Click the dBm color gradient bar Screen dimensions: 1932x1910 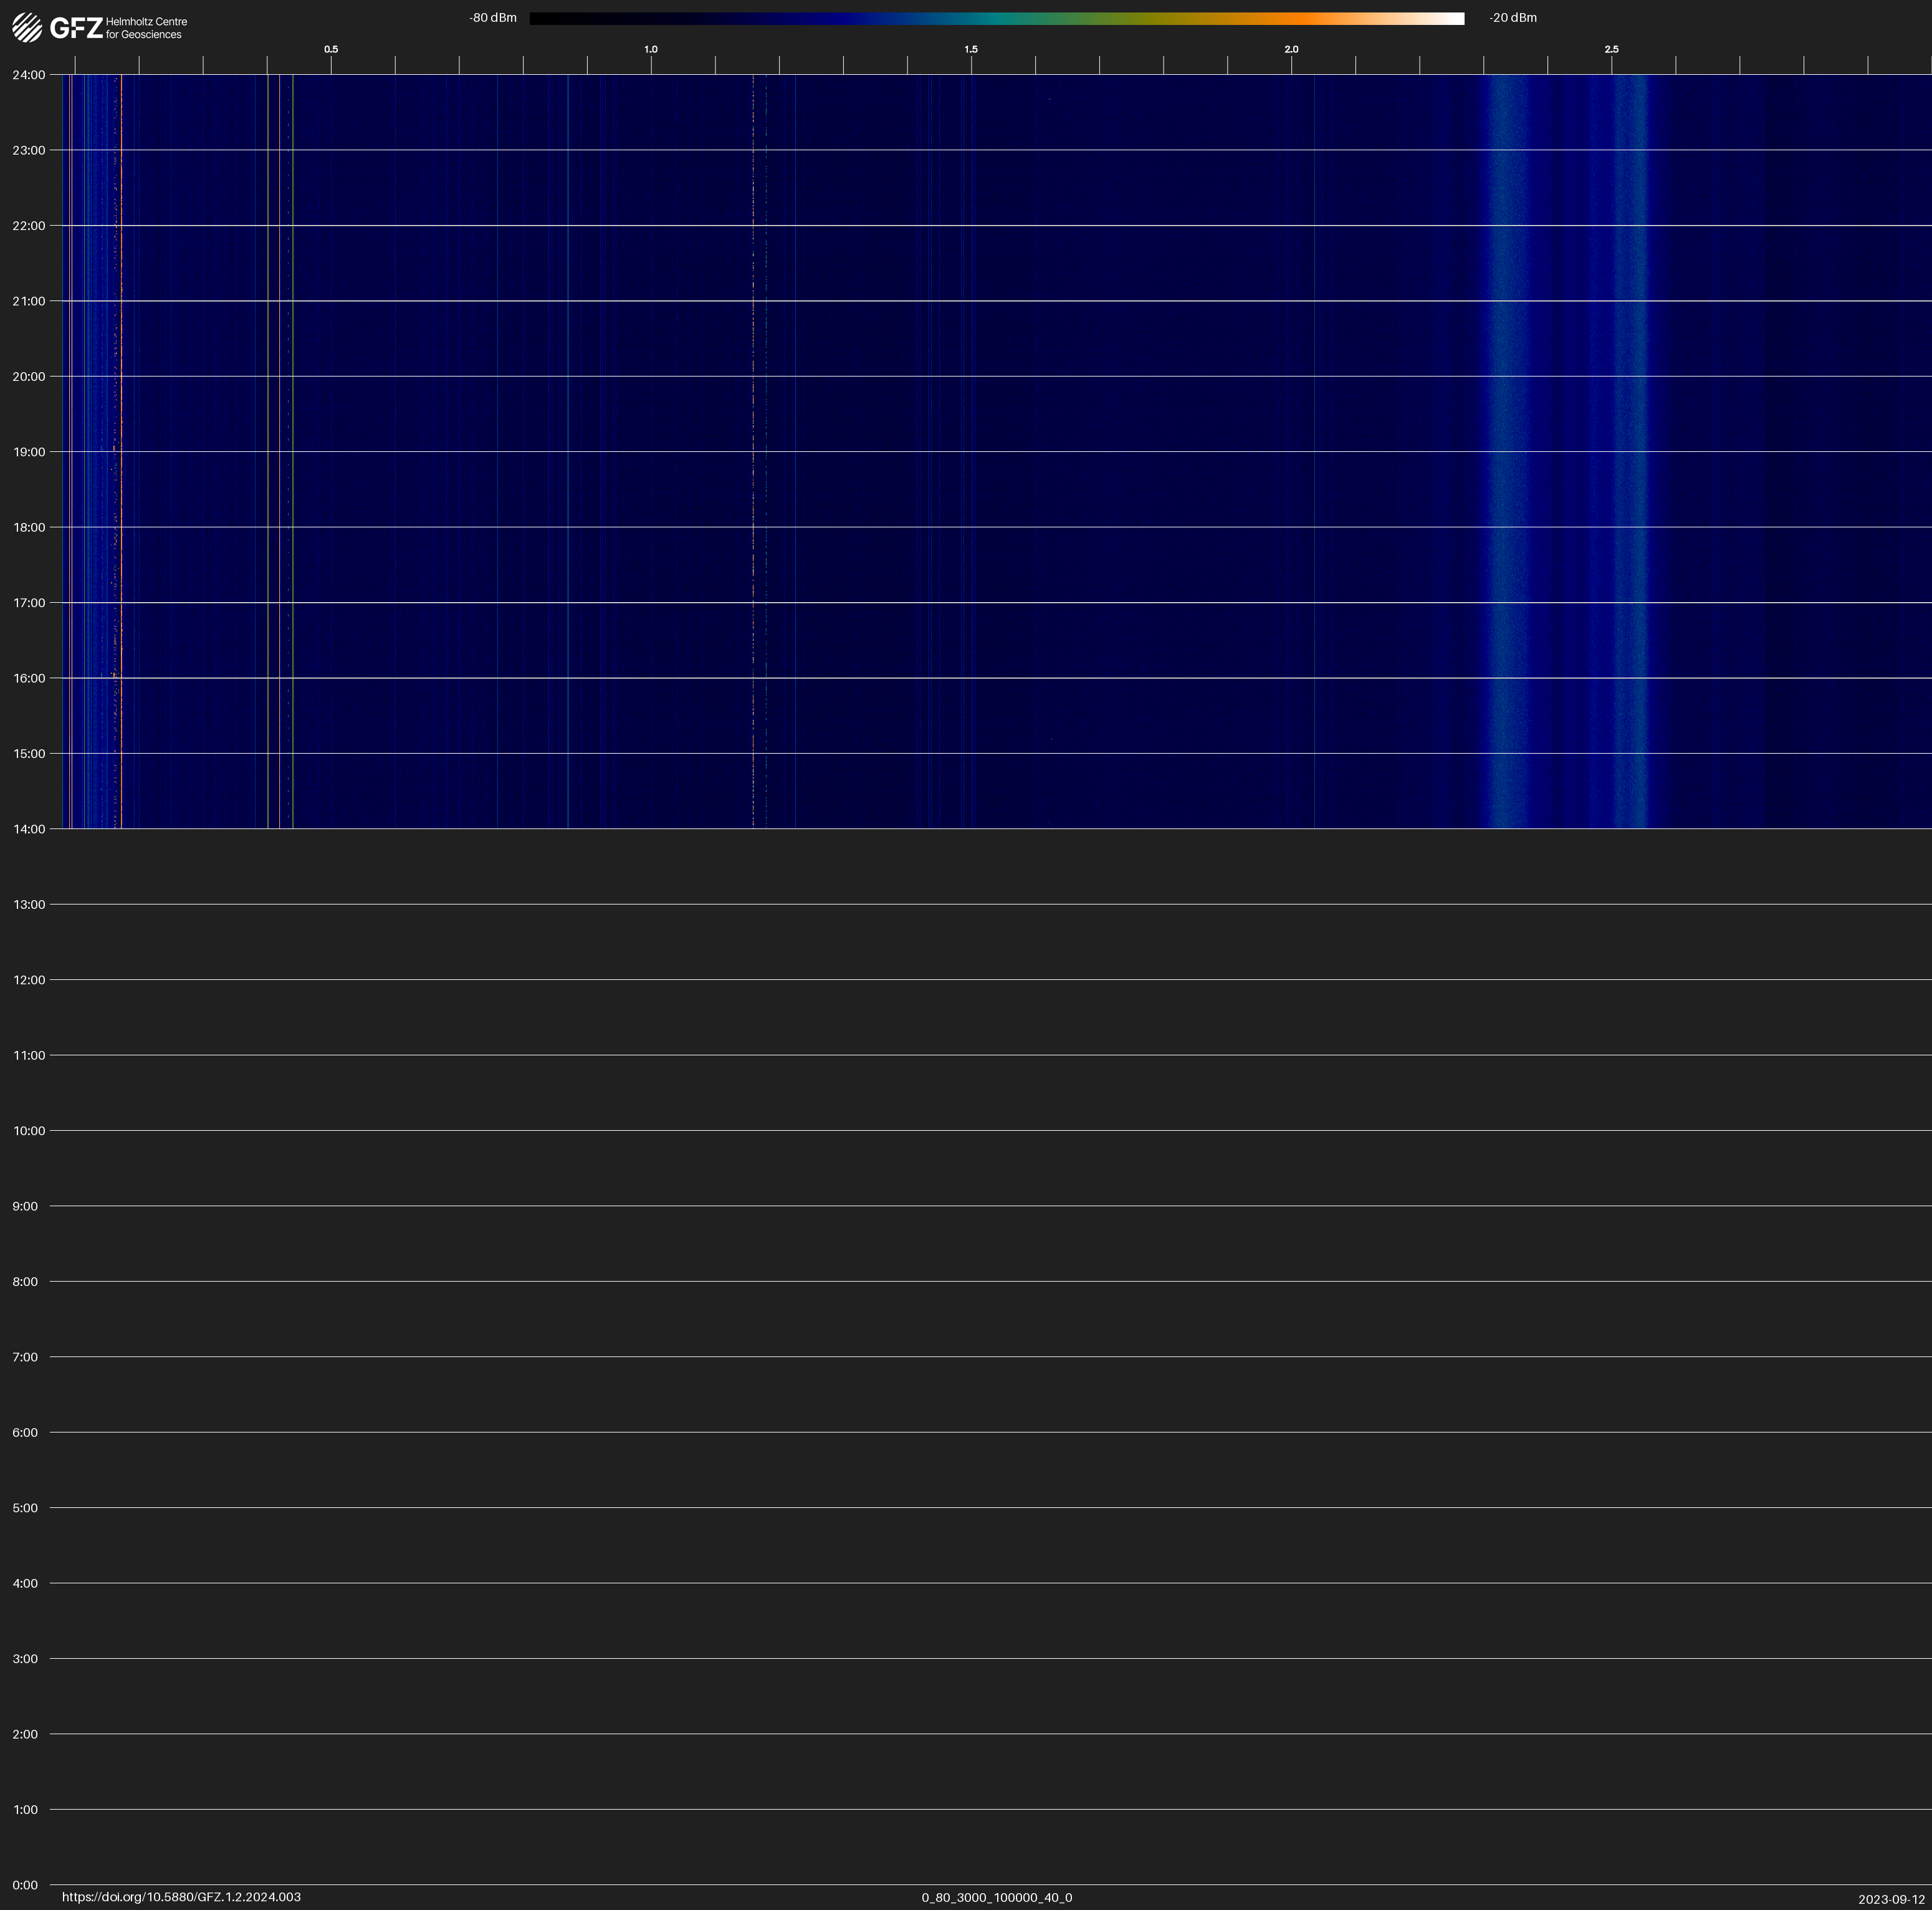[x=996, y=18]
